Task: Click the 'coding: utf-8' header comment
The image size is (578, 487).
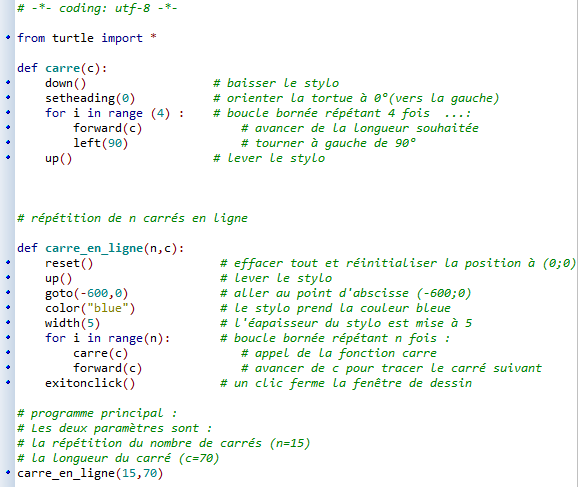Action: tap(97, 8)
